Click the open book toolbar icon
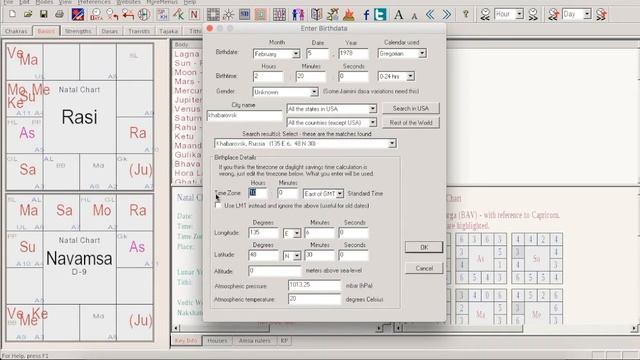The height and width of the screenshot is (360, 640). tap(316, 15)
